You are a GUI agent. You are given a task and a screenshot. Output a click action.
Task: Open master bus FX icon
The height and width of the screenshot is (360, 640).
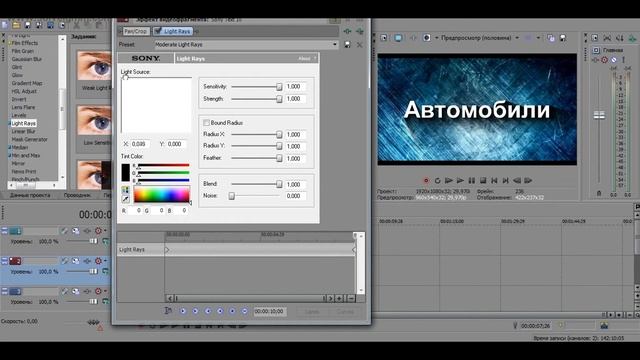tap(596, 60)
